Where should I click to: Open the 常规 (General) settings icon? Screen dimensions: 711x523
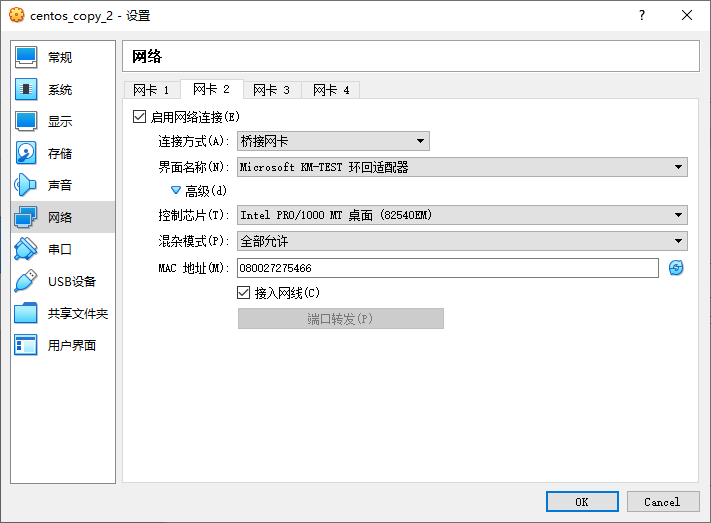point(27,58)
